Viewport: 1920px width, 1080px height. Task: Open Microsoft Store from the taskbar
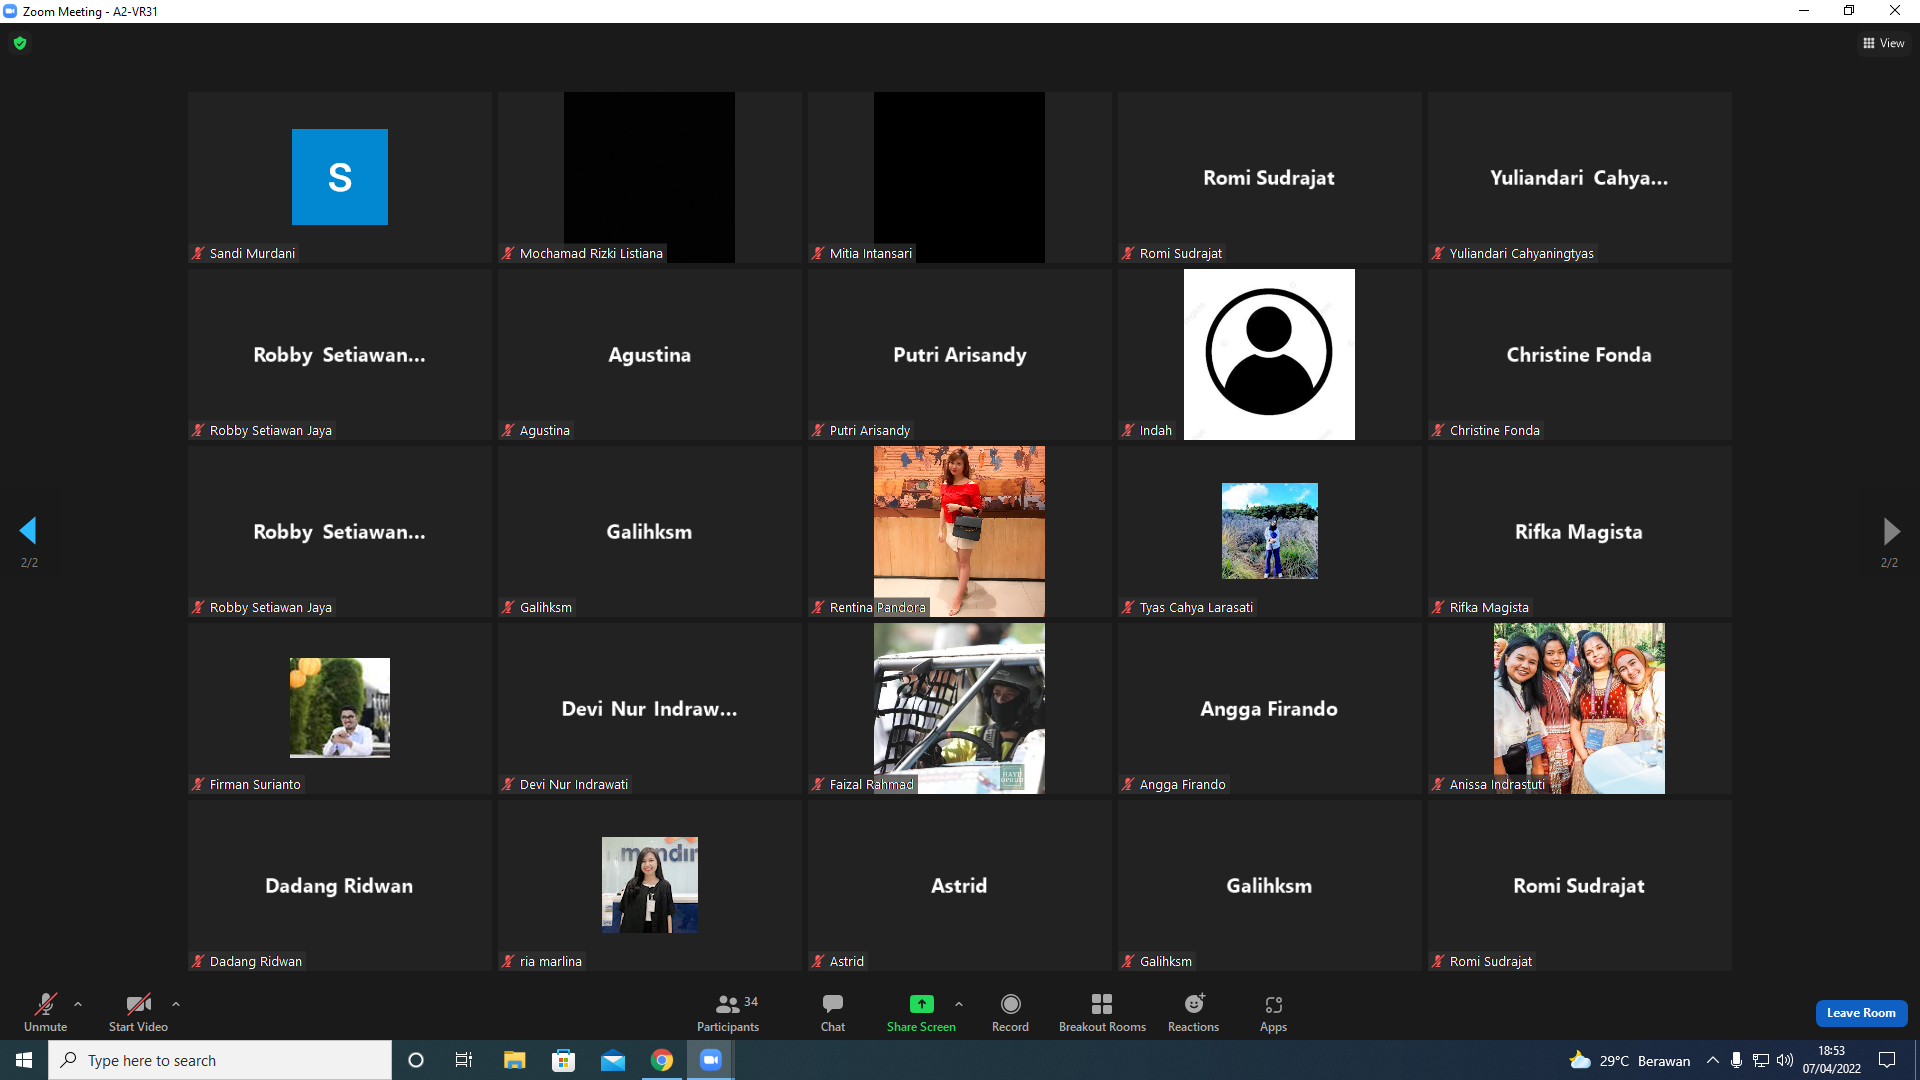click(x=564, y=1060)
